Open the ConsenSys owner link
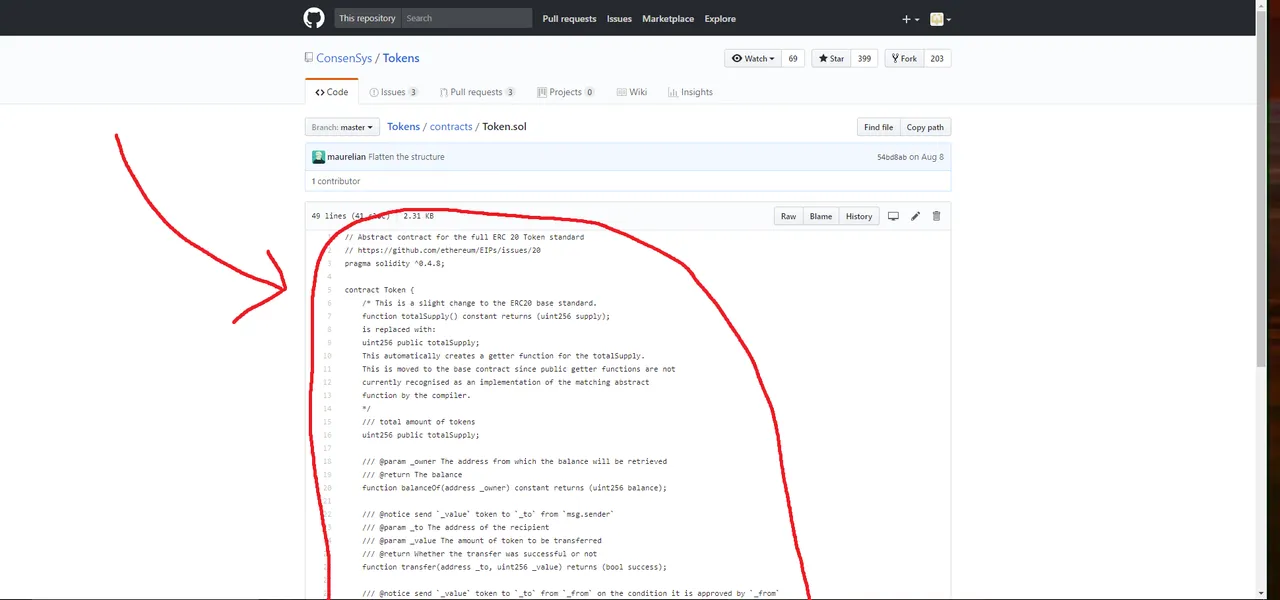The image size is (1280, 600). (344, 58)
